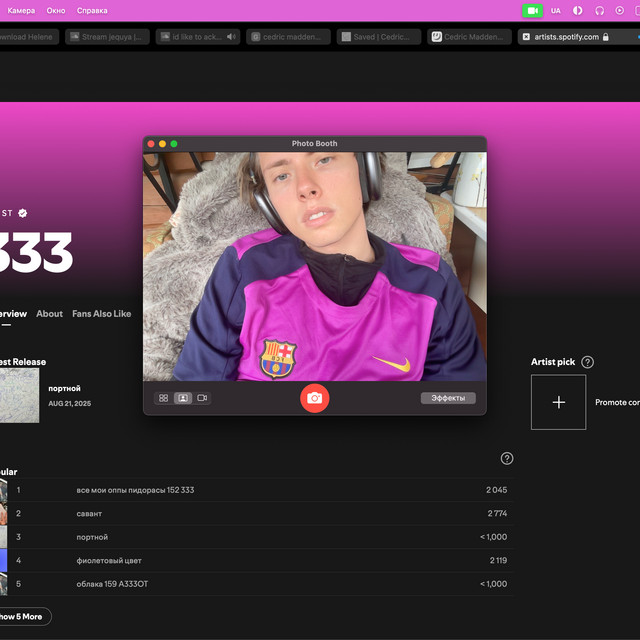Open the Fans Also Like tab

(101, 314)
